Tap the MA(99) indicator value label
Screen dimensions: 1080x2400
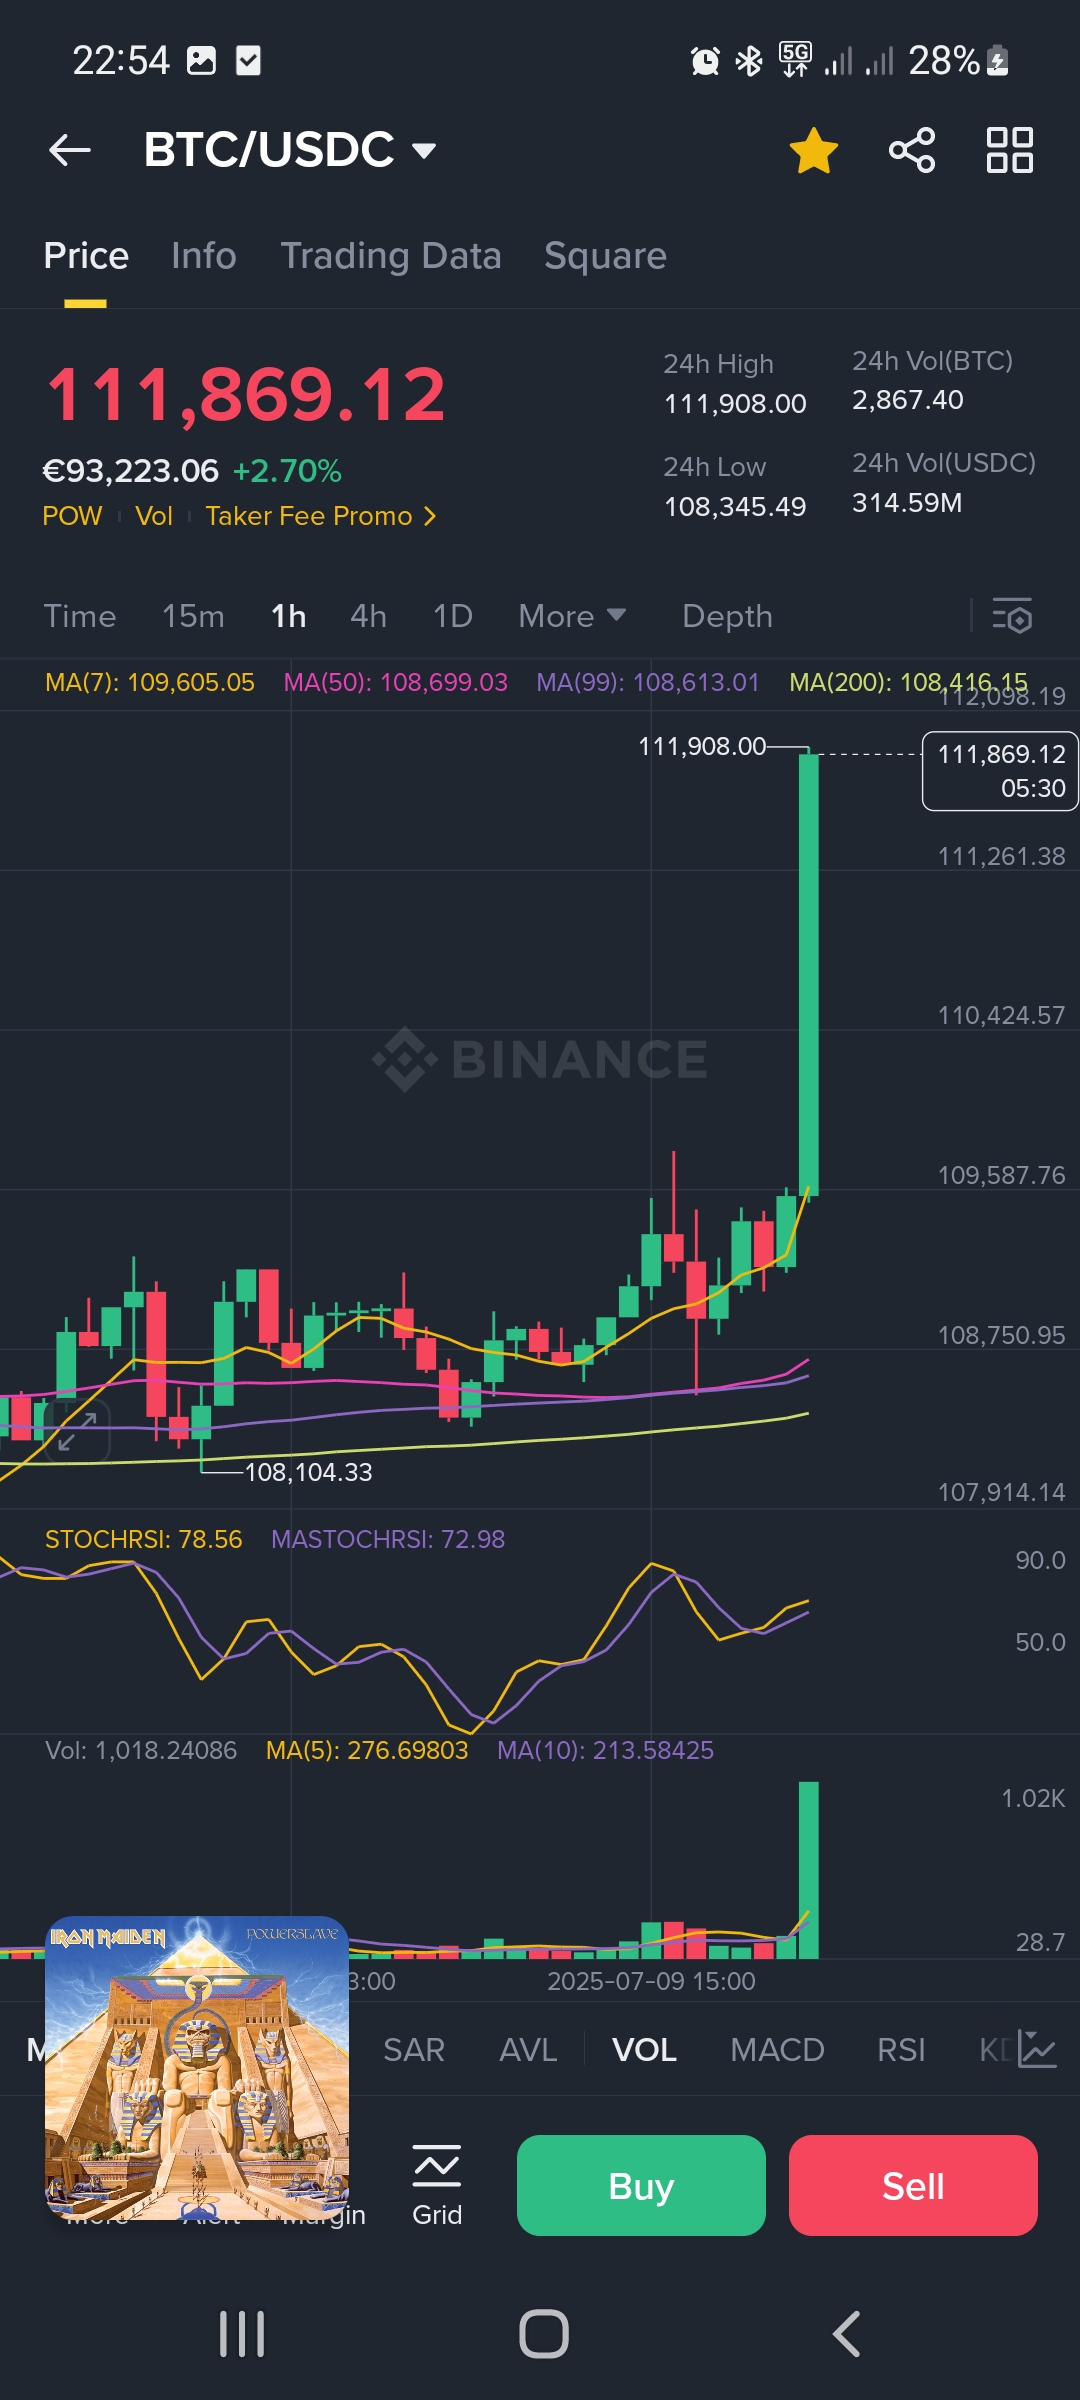648,682
